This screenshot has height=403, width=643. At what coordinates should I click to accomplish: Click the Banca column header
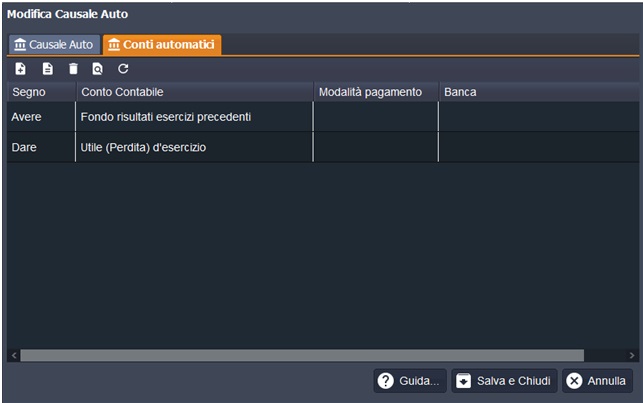537,92
